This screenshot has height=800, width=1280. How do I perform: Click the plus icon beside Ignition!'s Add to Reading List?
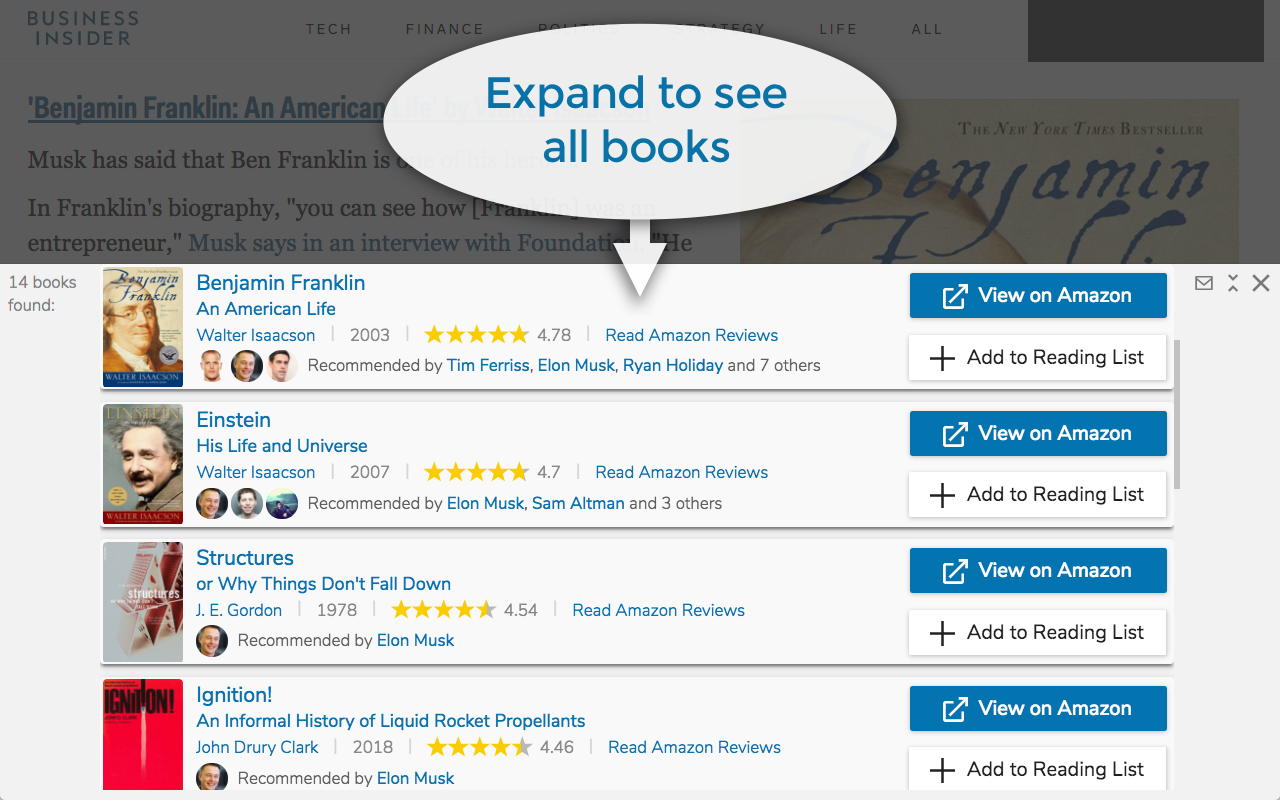(941, 769)
